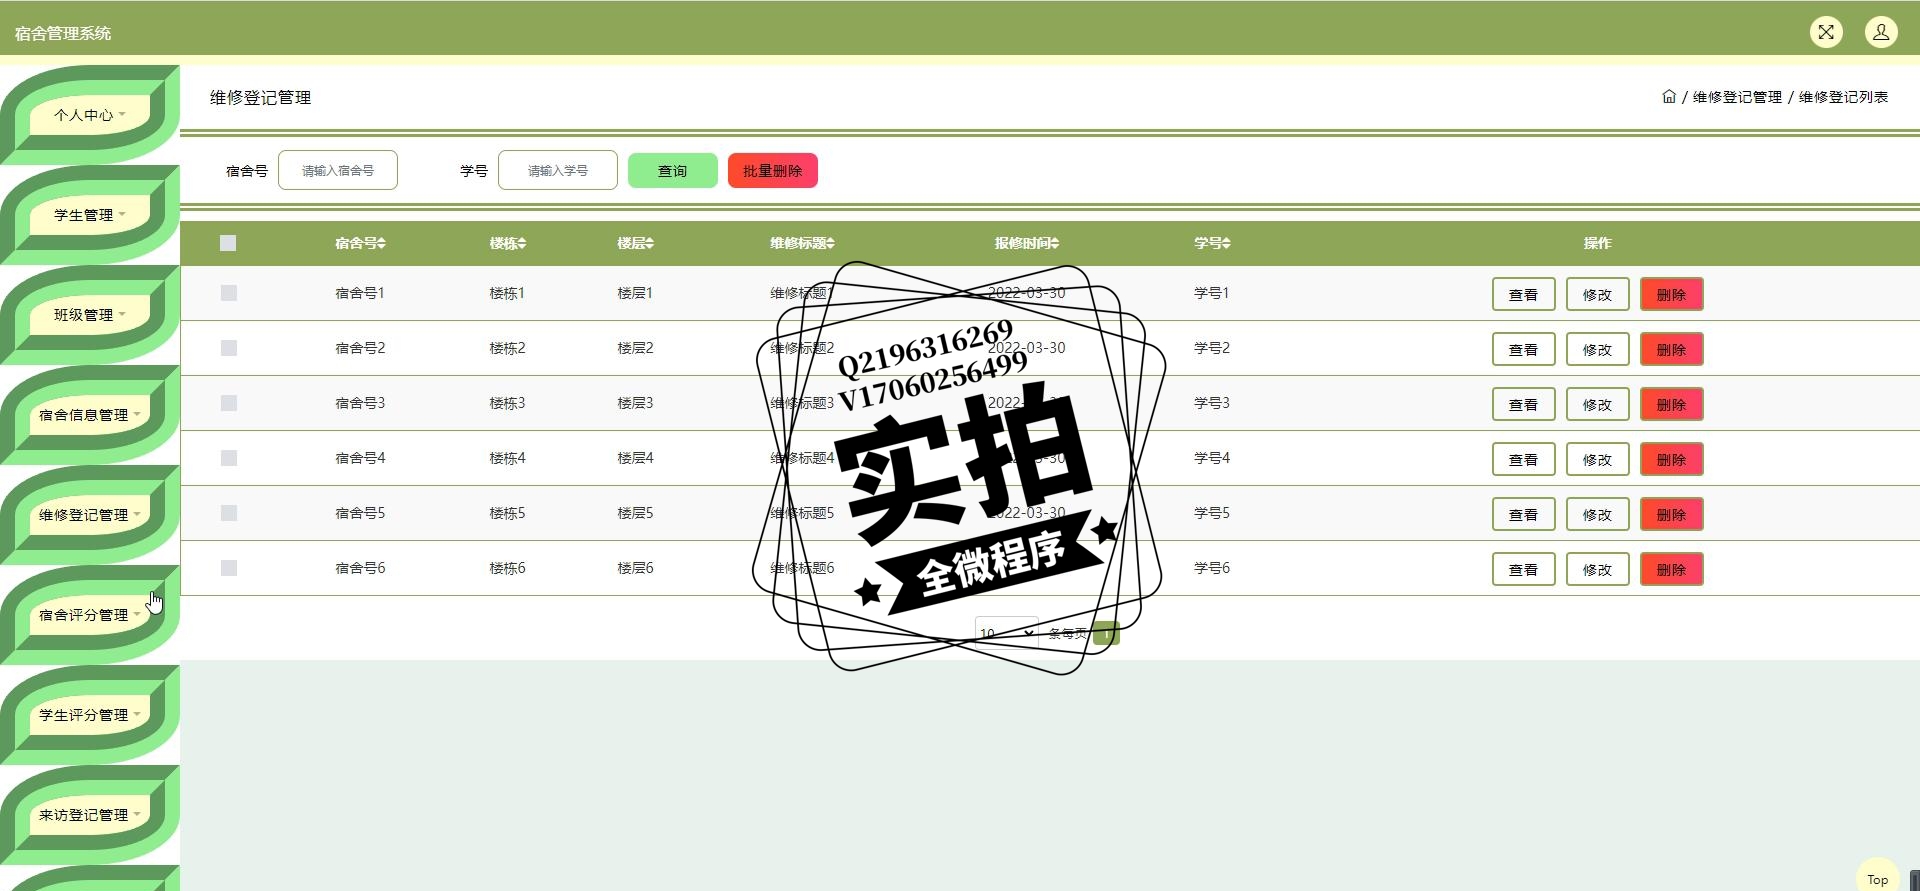The height and width of the screenshot is (891, 1920).
Task: Click the 楼栋3 cell in table
Action: tap(507, 403)
